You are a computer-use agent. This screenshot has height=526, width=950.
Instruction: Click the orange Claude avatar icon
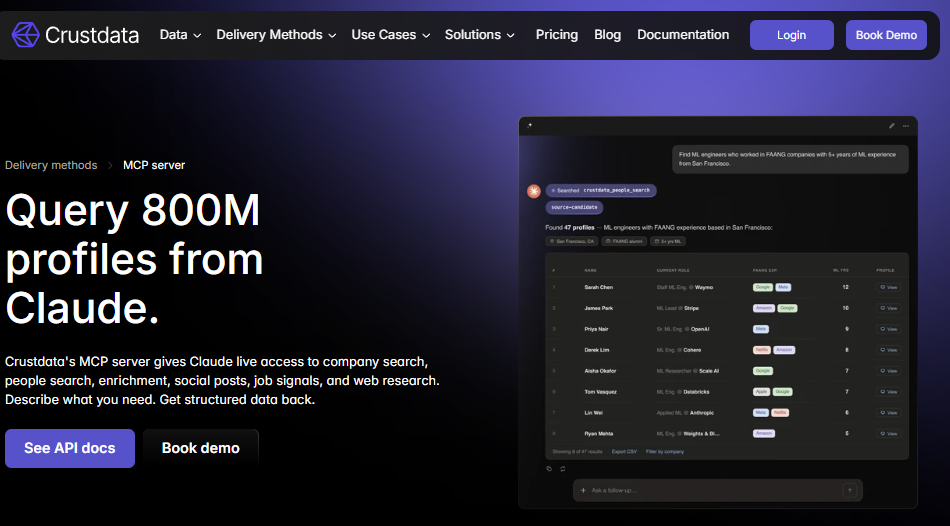click(x=534, y=191)
